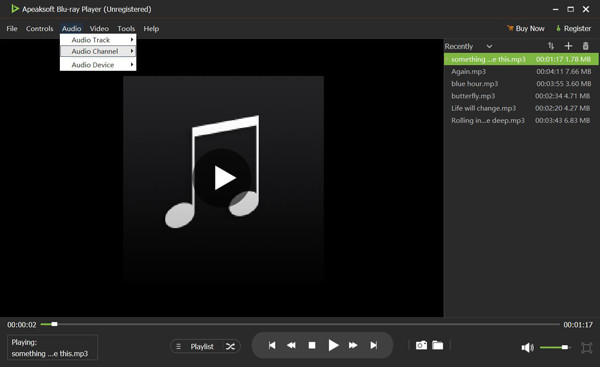Open the File menu

click(x=12, y=29)
